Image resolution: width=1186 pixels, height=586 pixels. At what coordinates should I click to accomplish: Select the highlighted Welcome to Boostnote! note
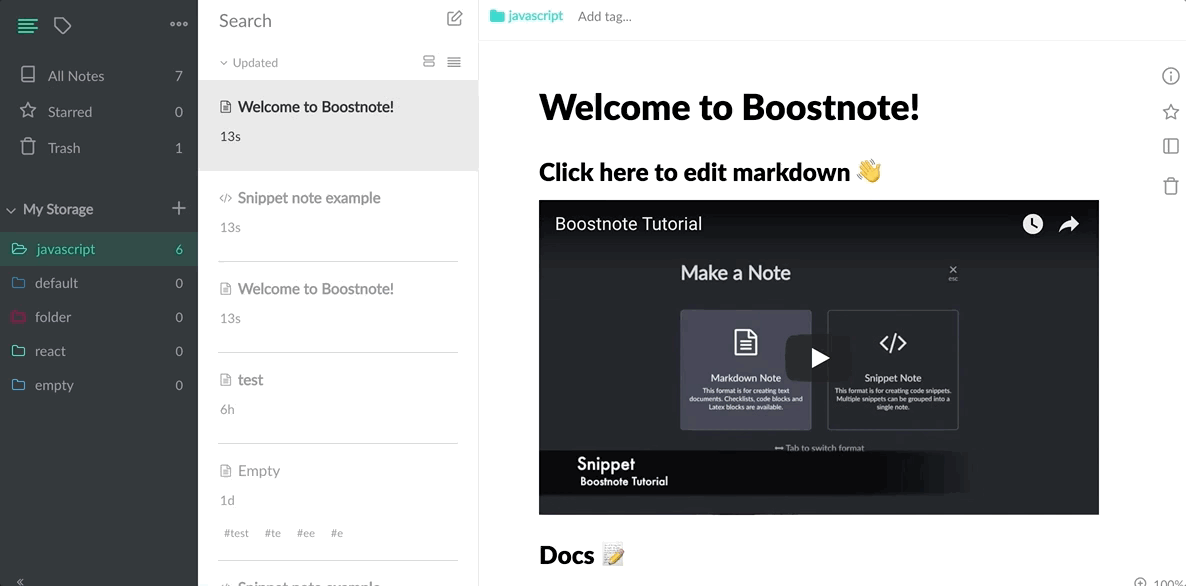pos(338,126)
